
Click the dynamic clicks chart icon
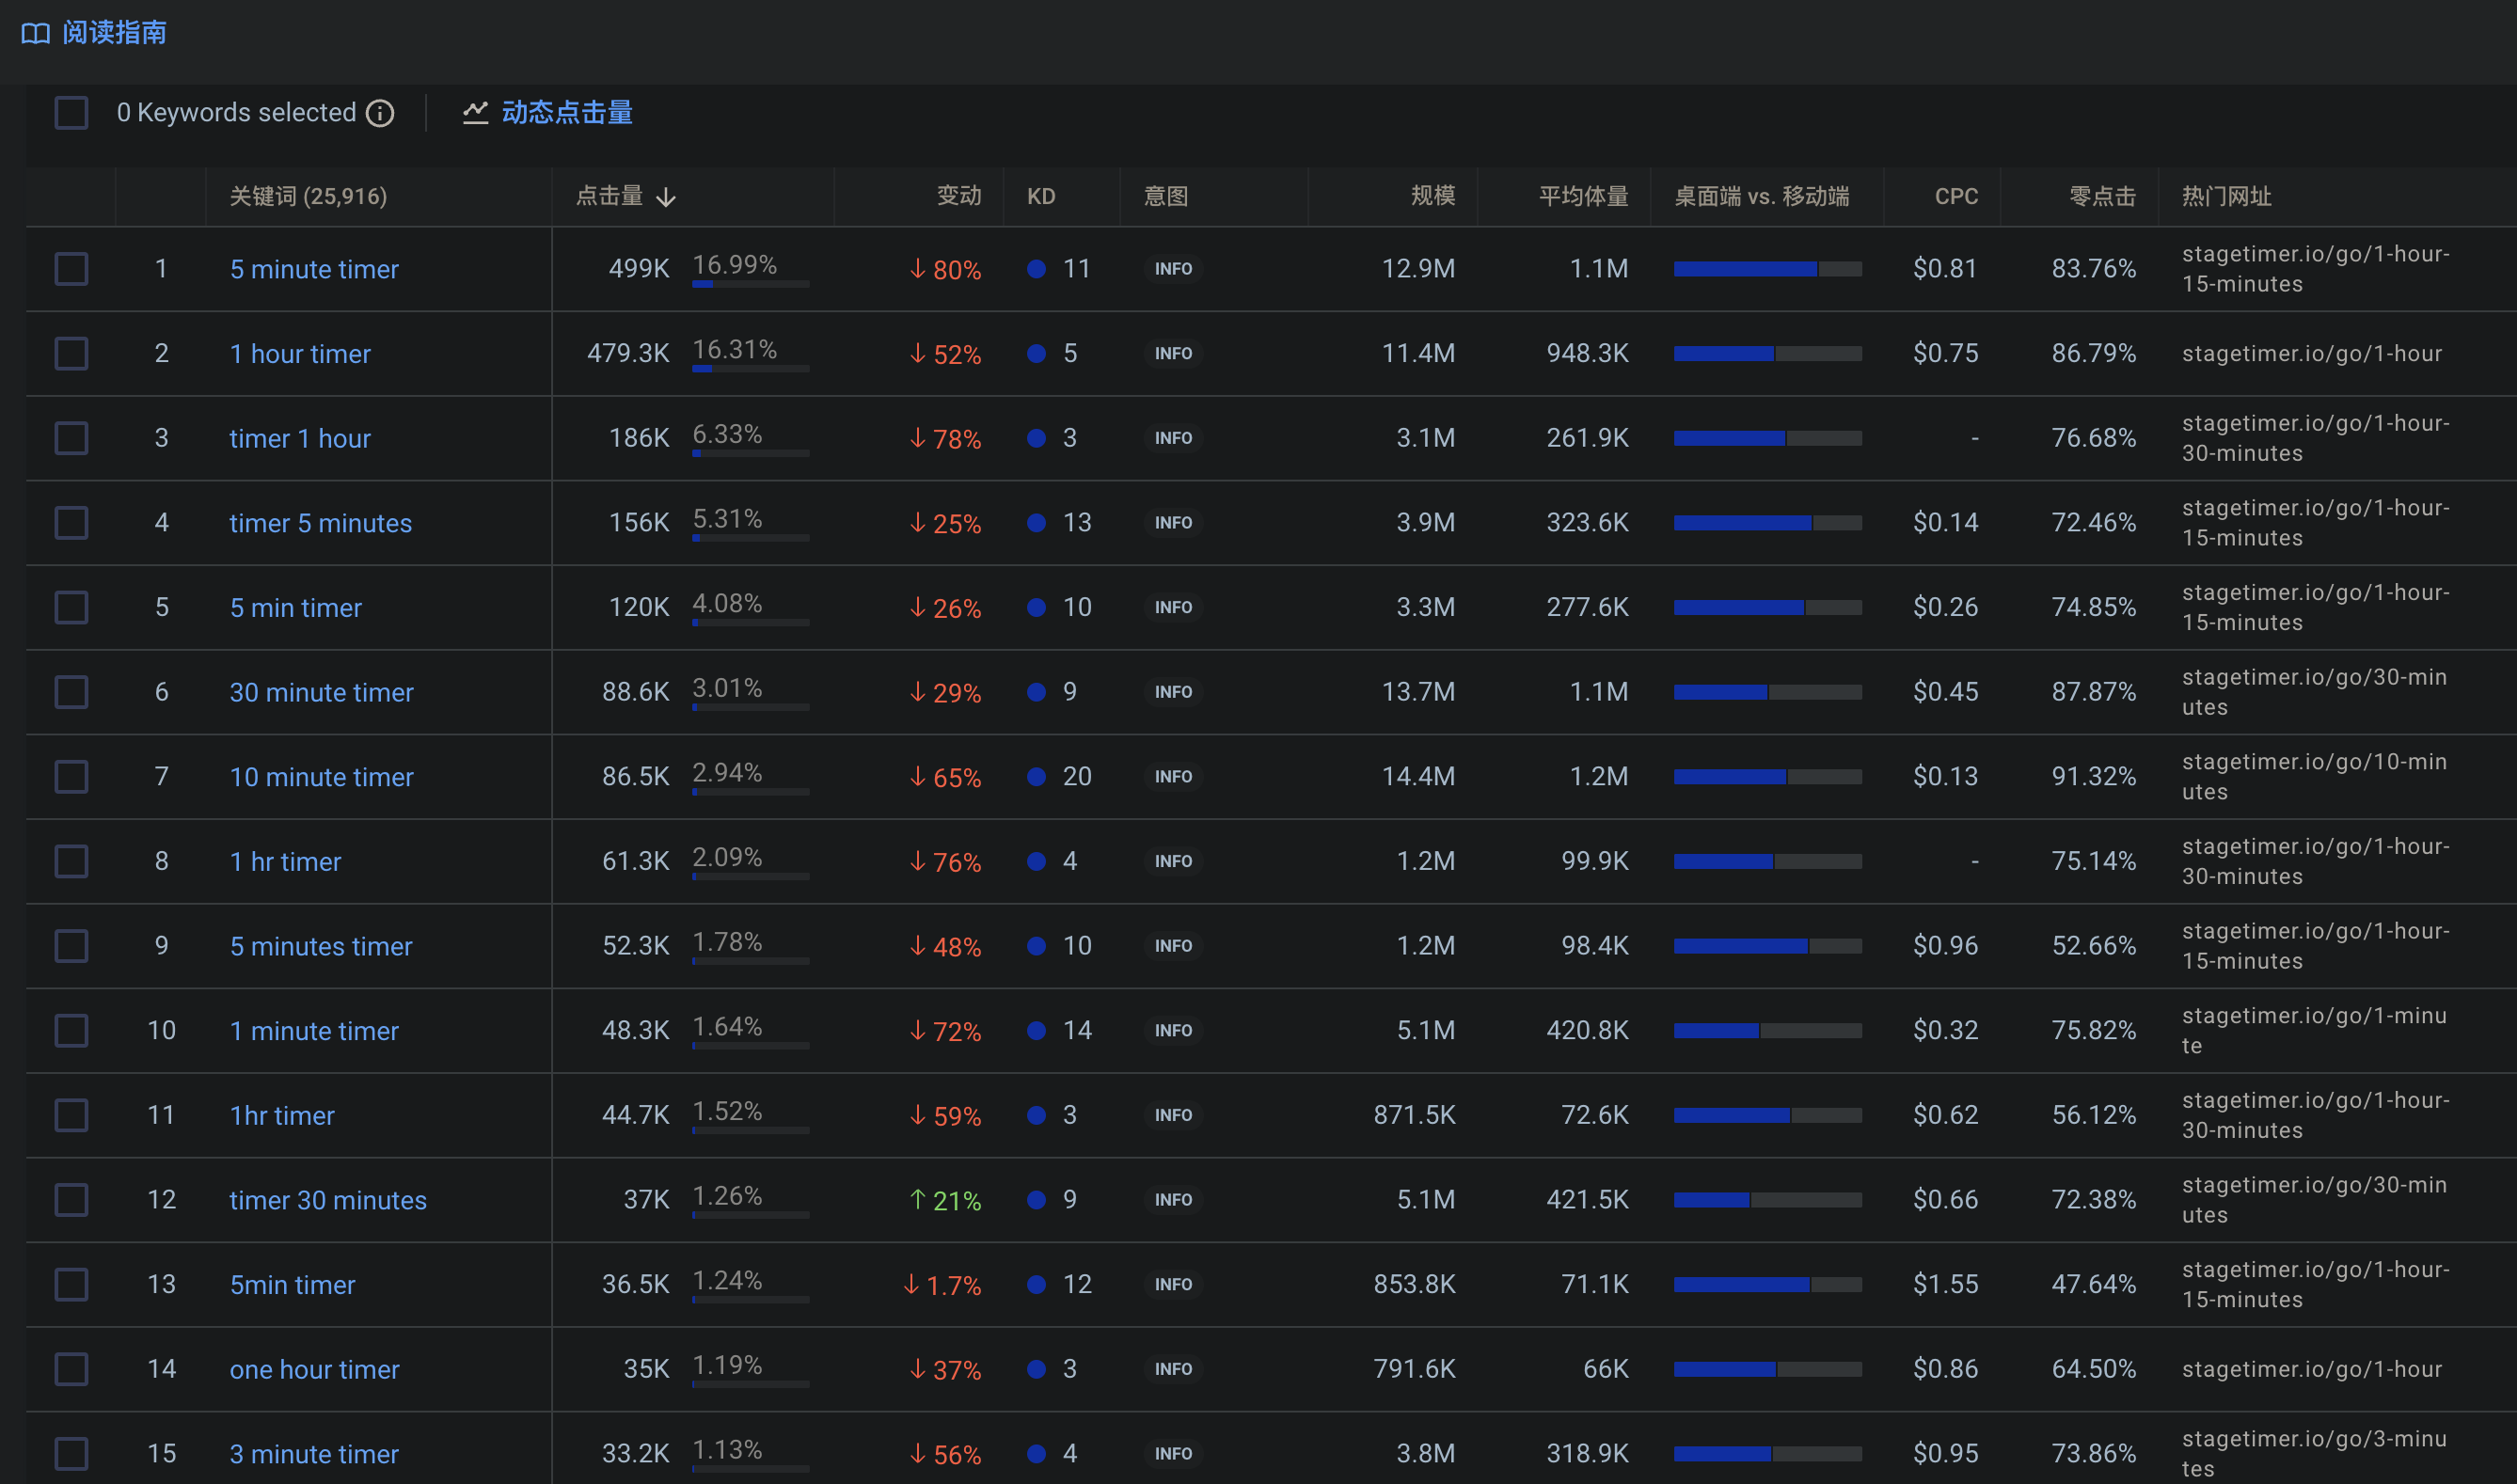pos(475,113)
